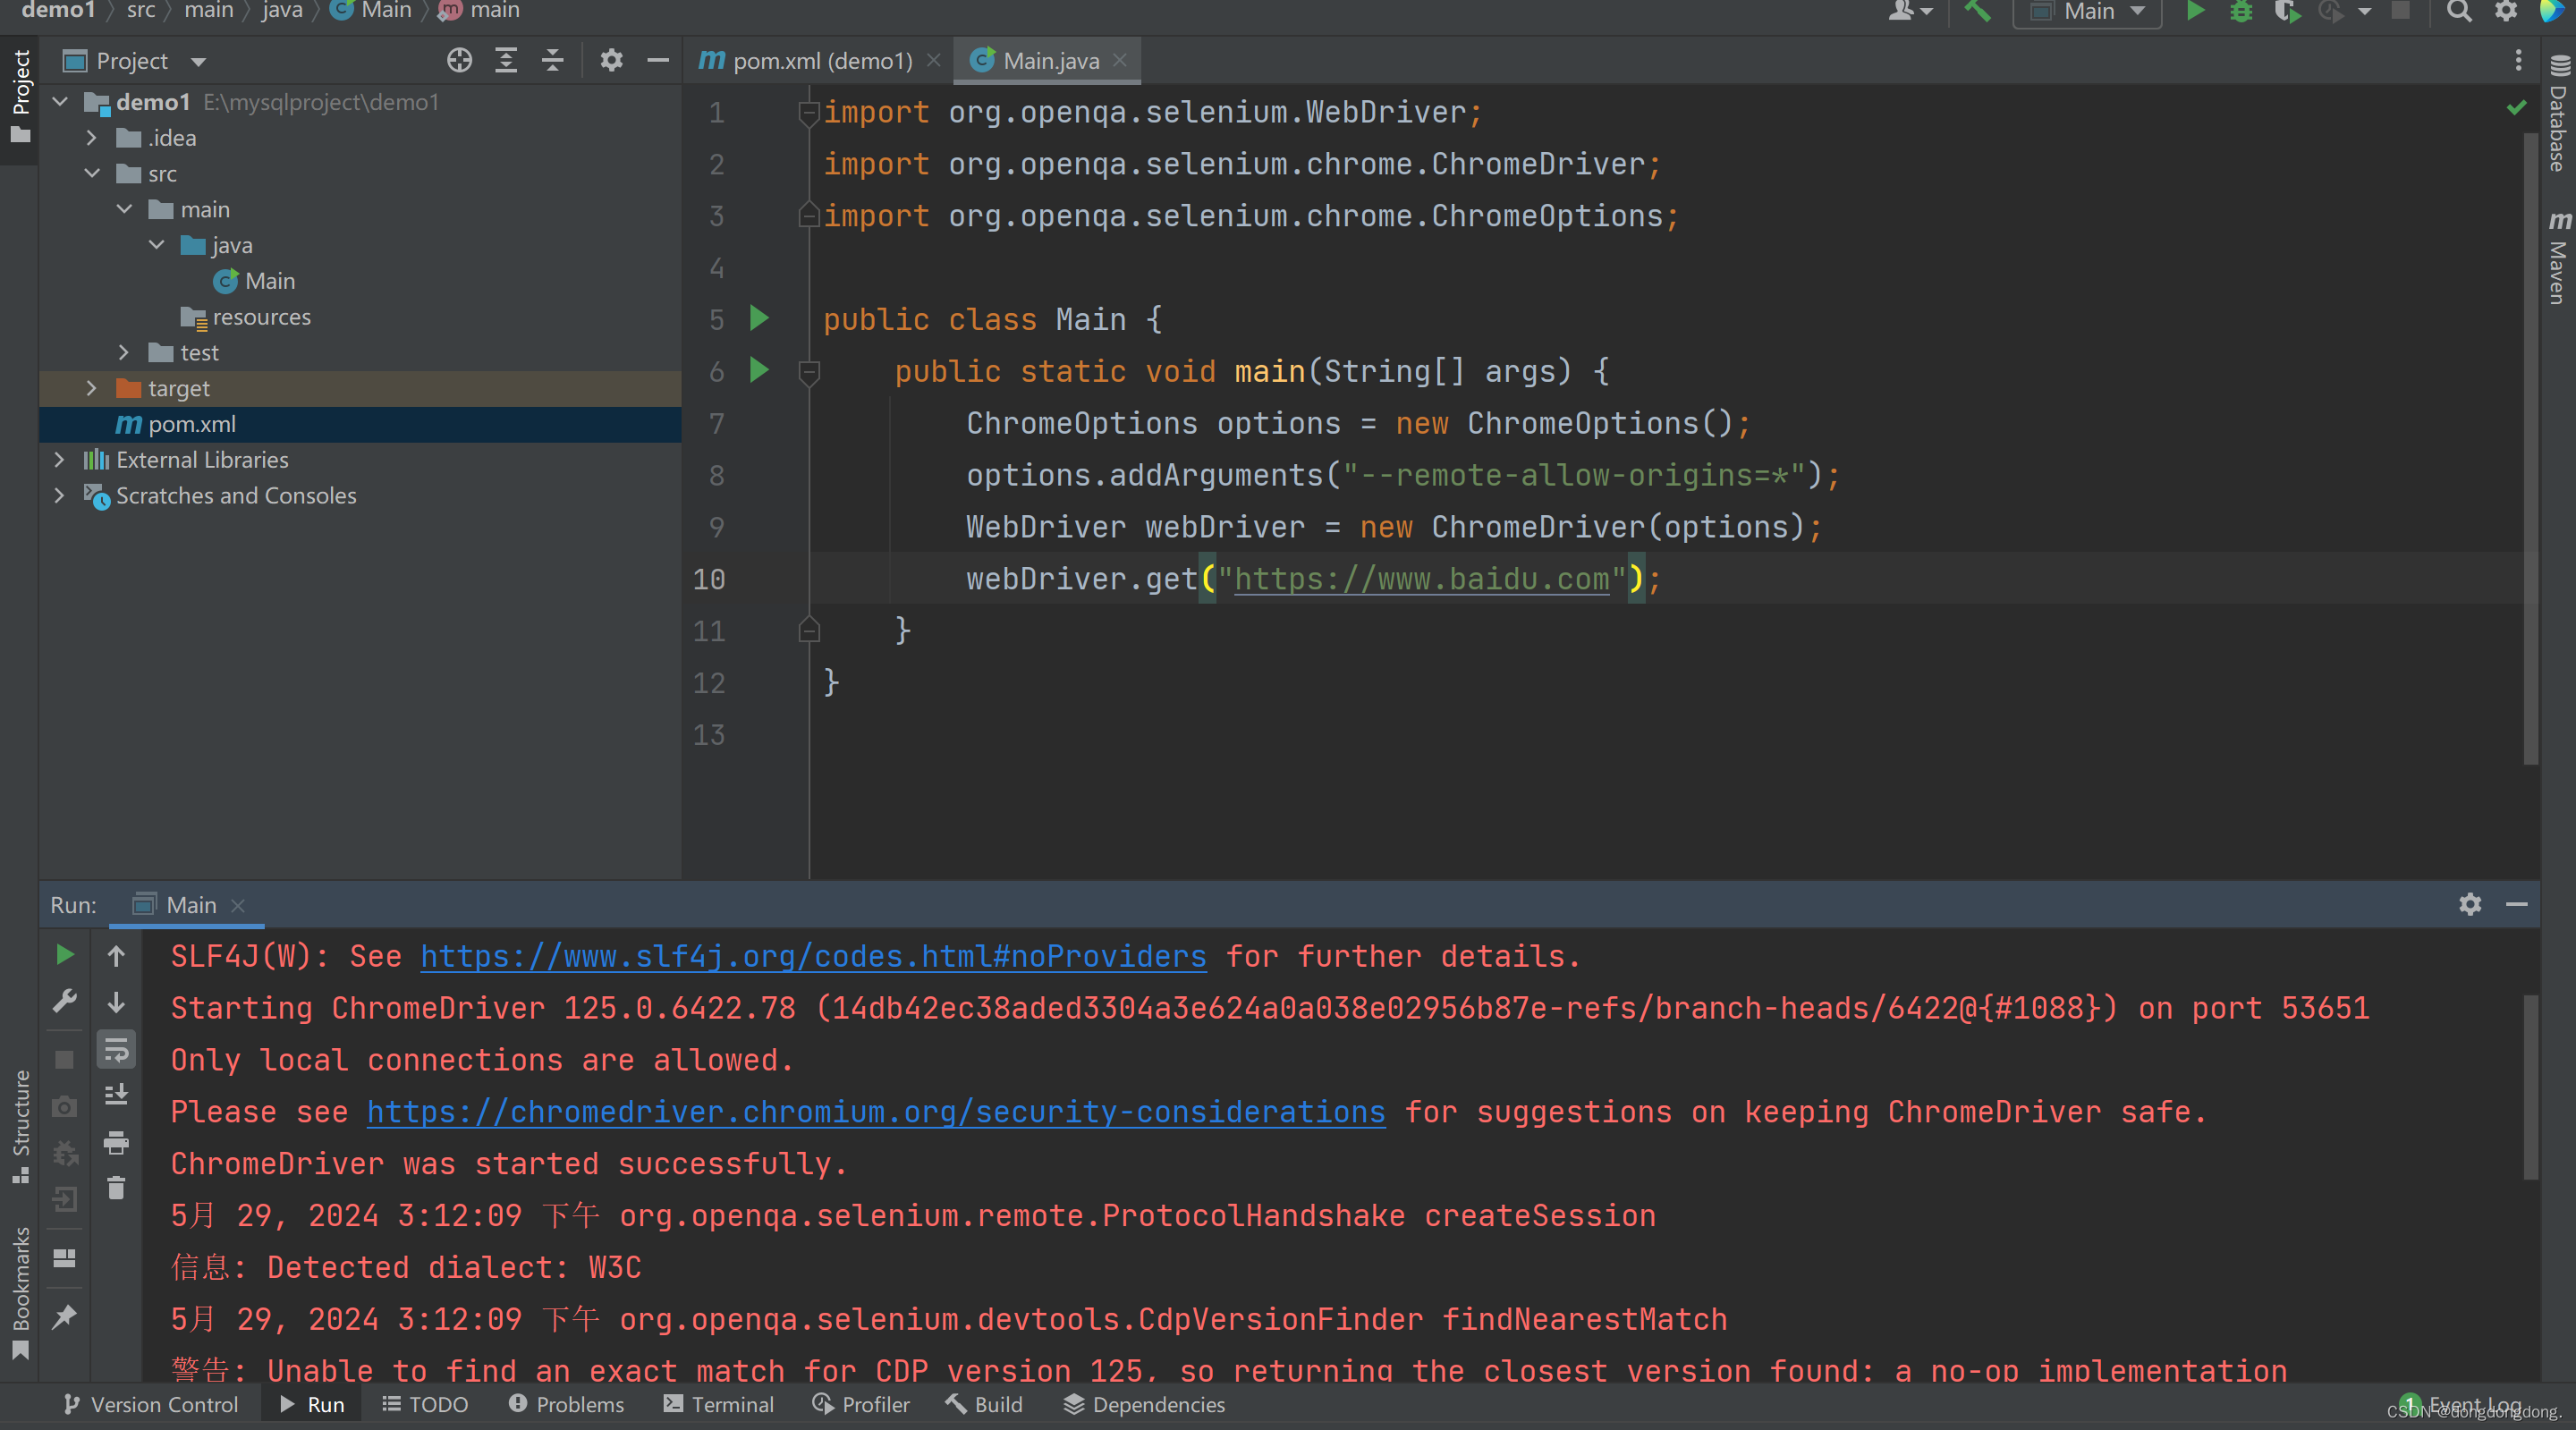The height and width of the screenshot is (1430, 2576).
Task: Click the print icon in Run console toolbar
Action: pos(116,1142)
